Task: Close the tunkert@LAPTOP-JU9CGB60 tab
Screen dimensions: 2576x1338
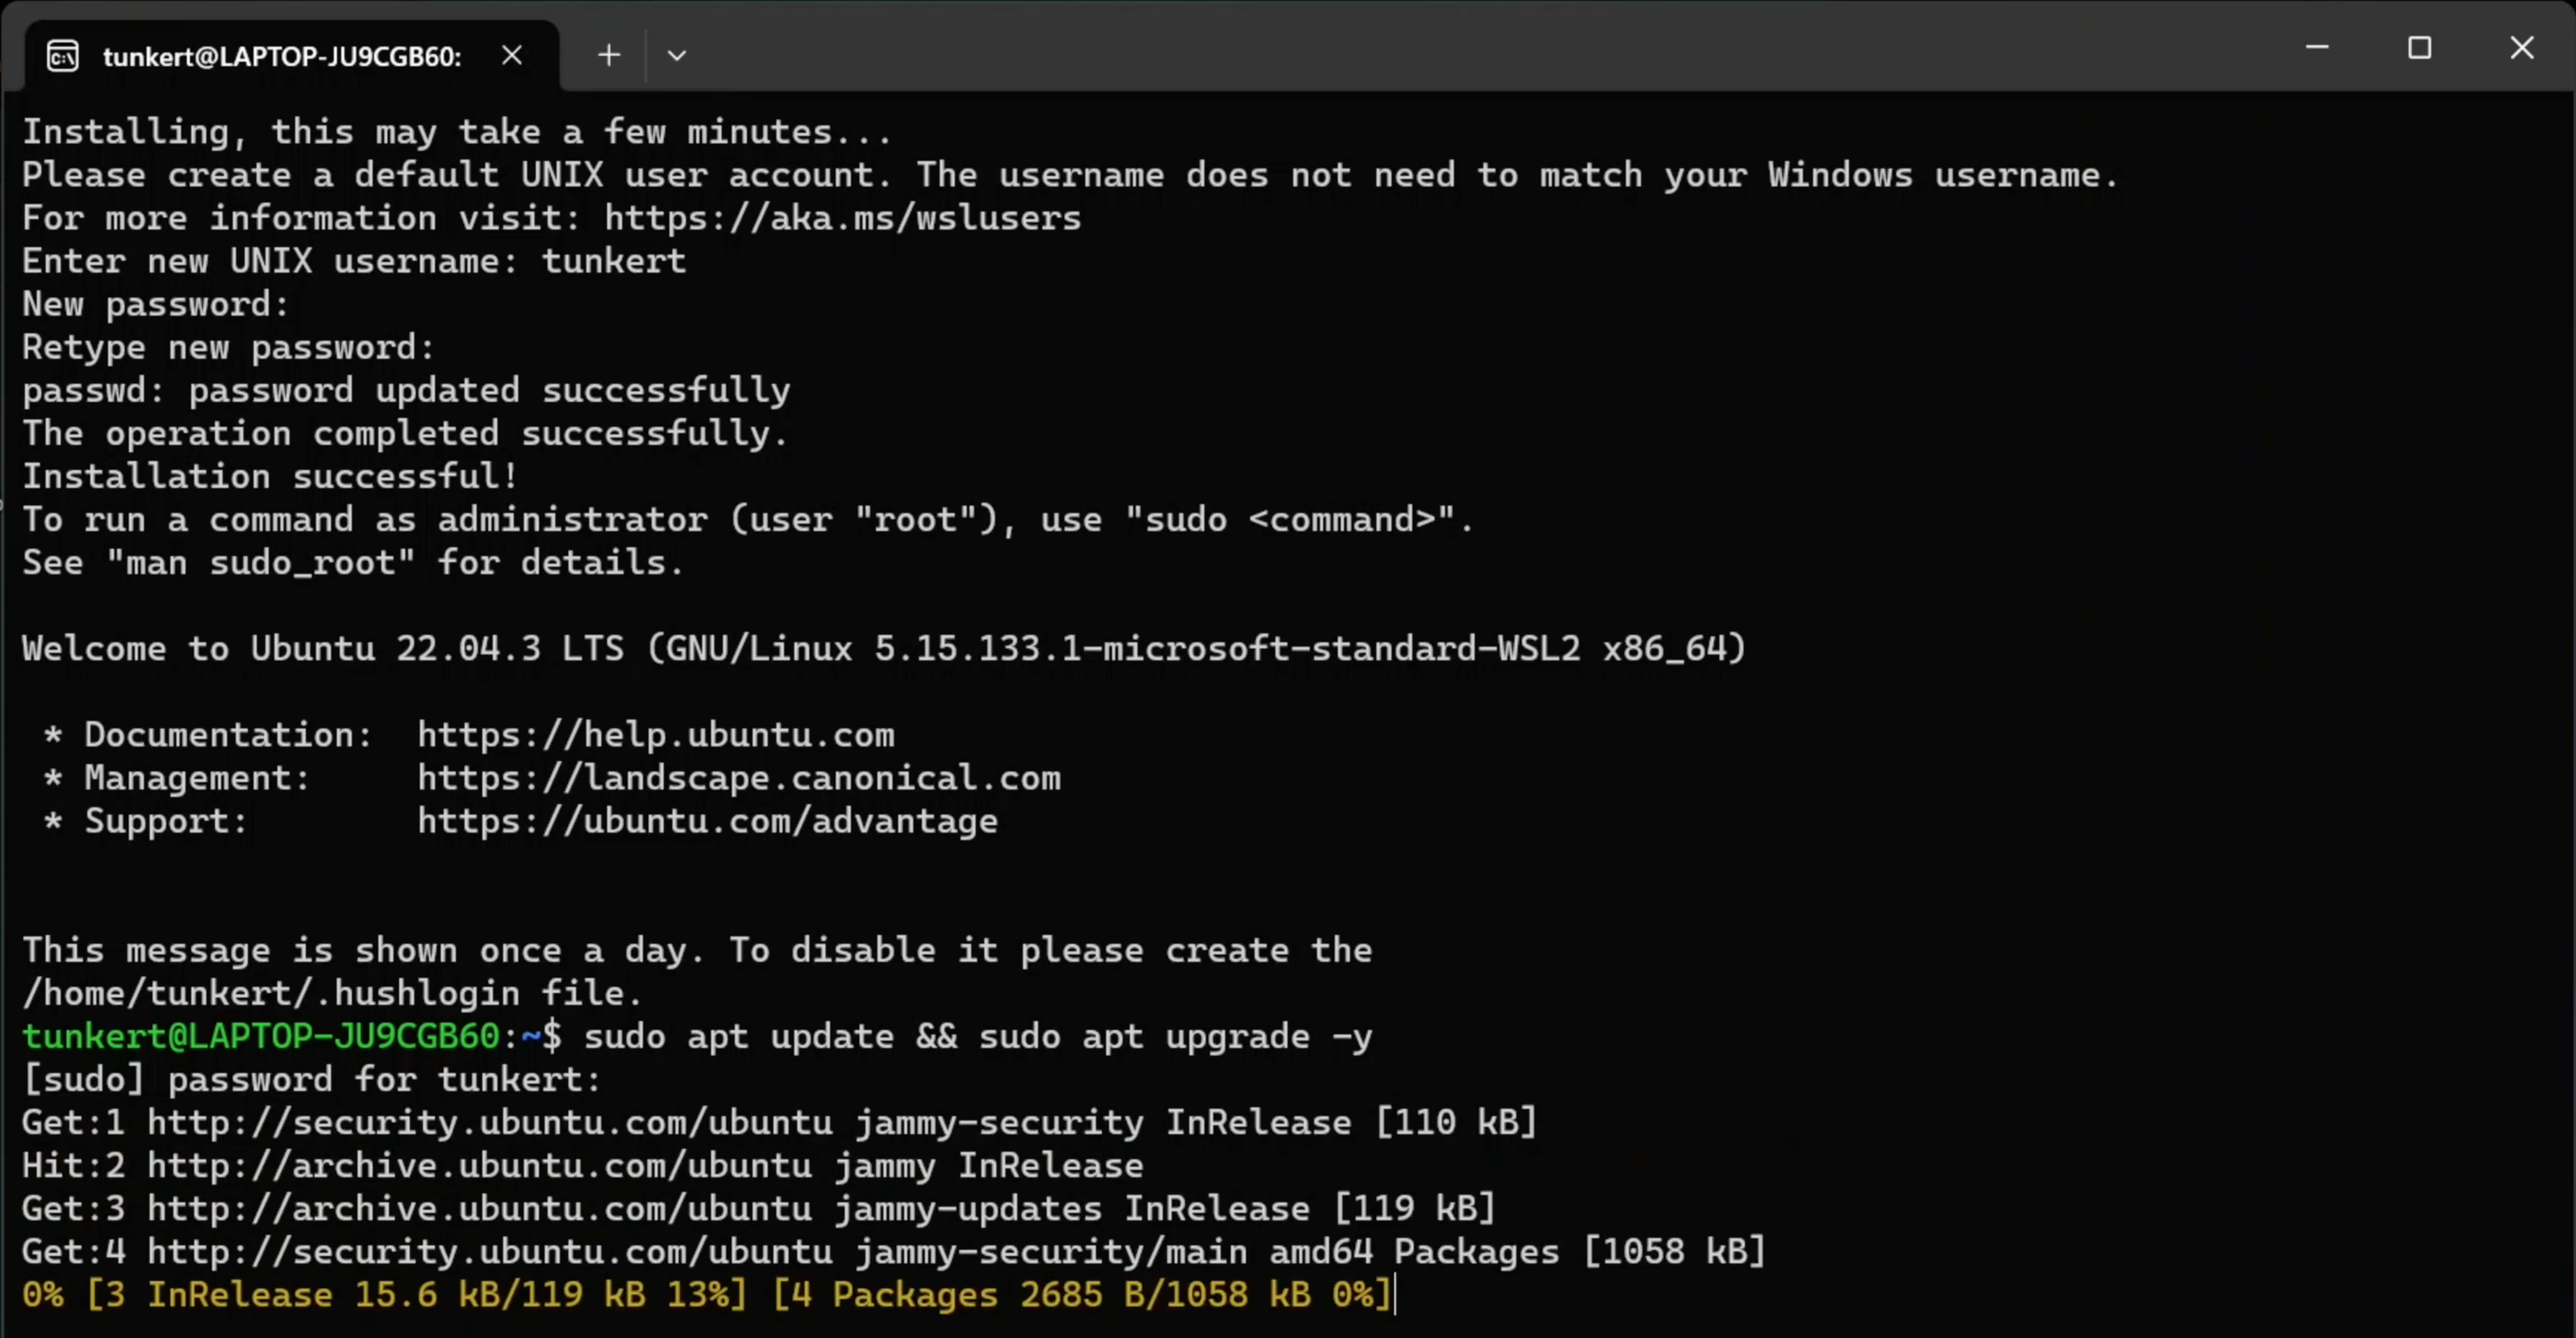Action: tap(512, 55)
